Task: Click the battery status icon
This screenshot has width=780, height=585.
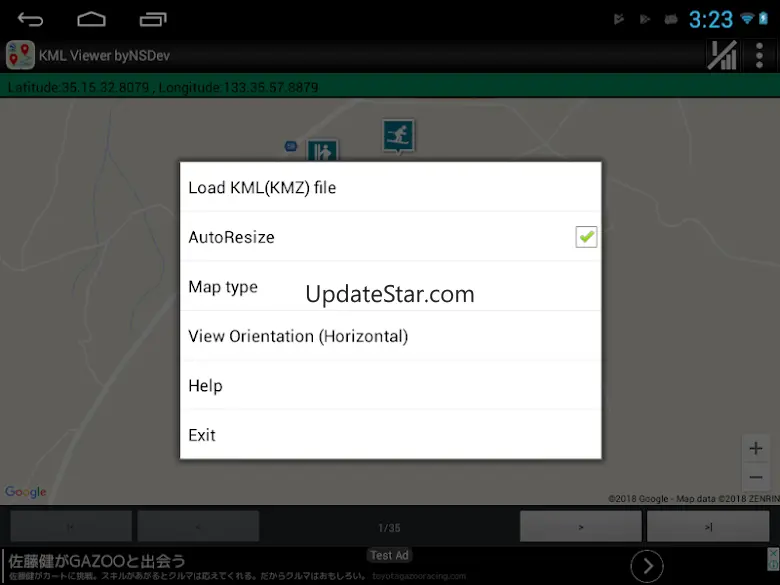Action: pyautogui.click(x=764, y=19)
